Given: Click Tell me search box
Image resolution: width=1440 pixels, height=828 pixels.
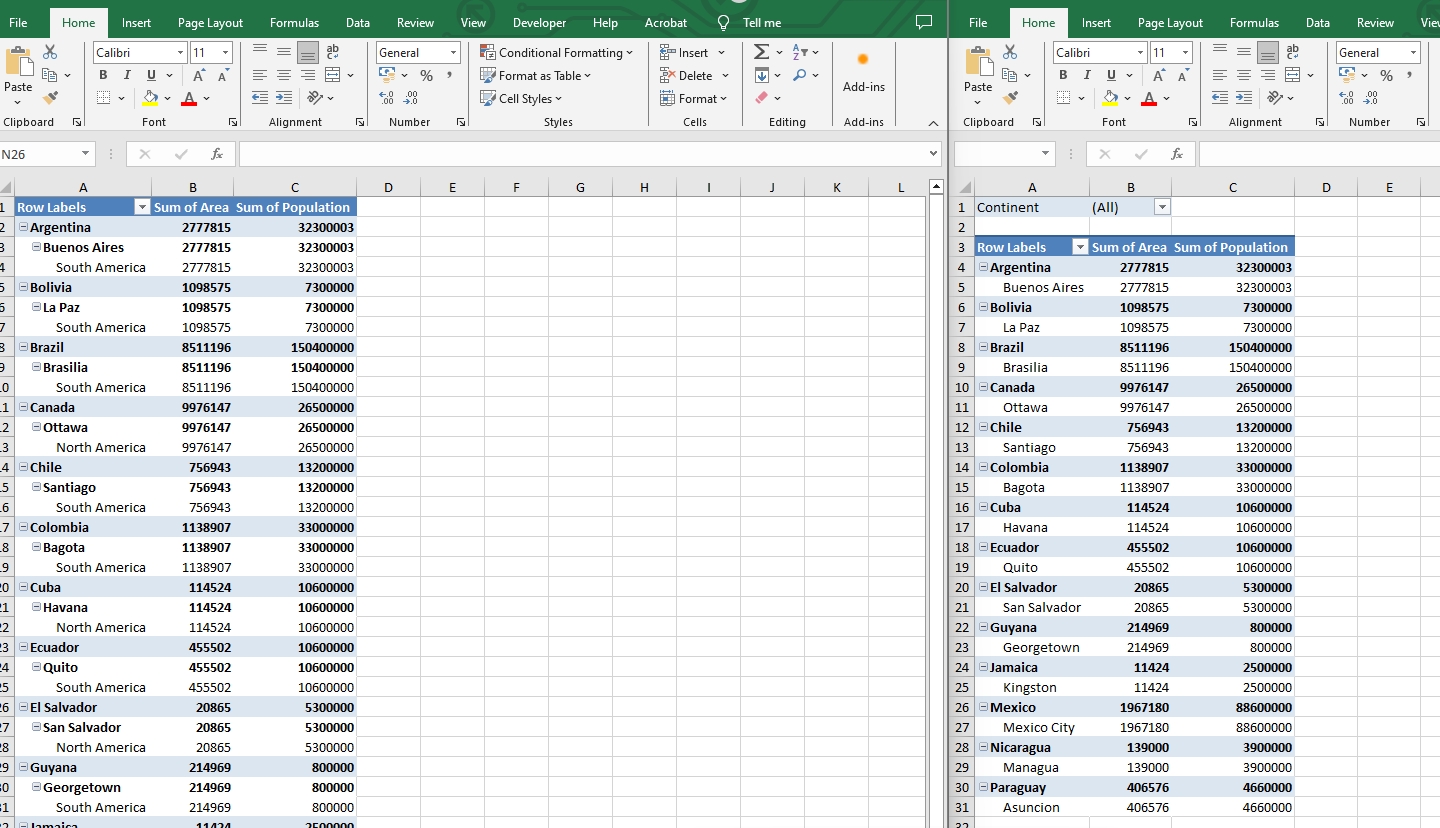Looking at the screenshot, I should click(x=750, y=22).
